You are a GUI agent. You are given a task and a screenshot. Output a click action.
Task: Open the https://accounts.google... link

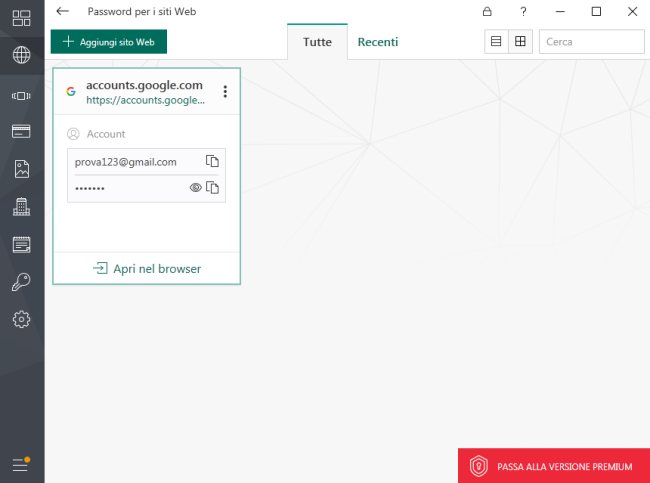145,100
